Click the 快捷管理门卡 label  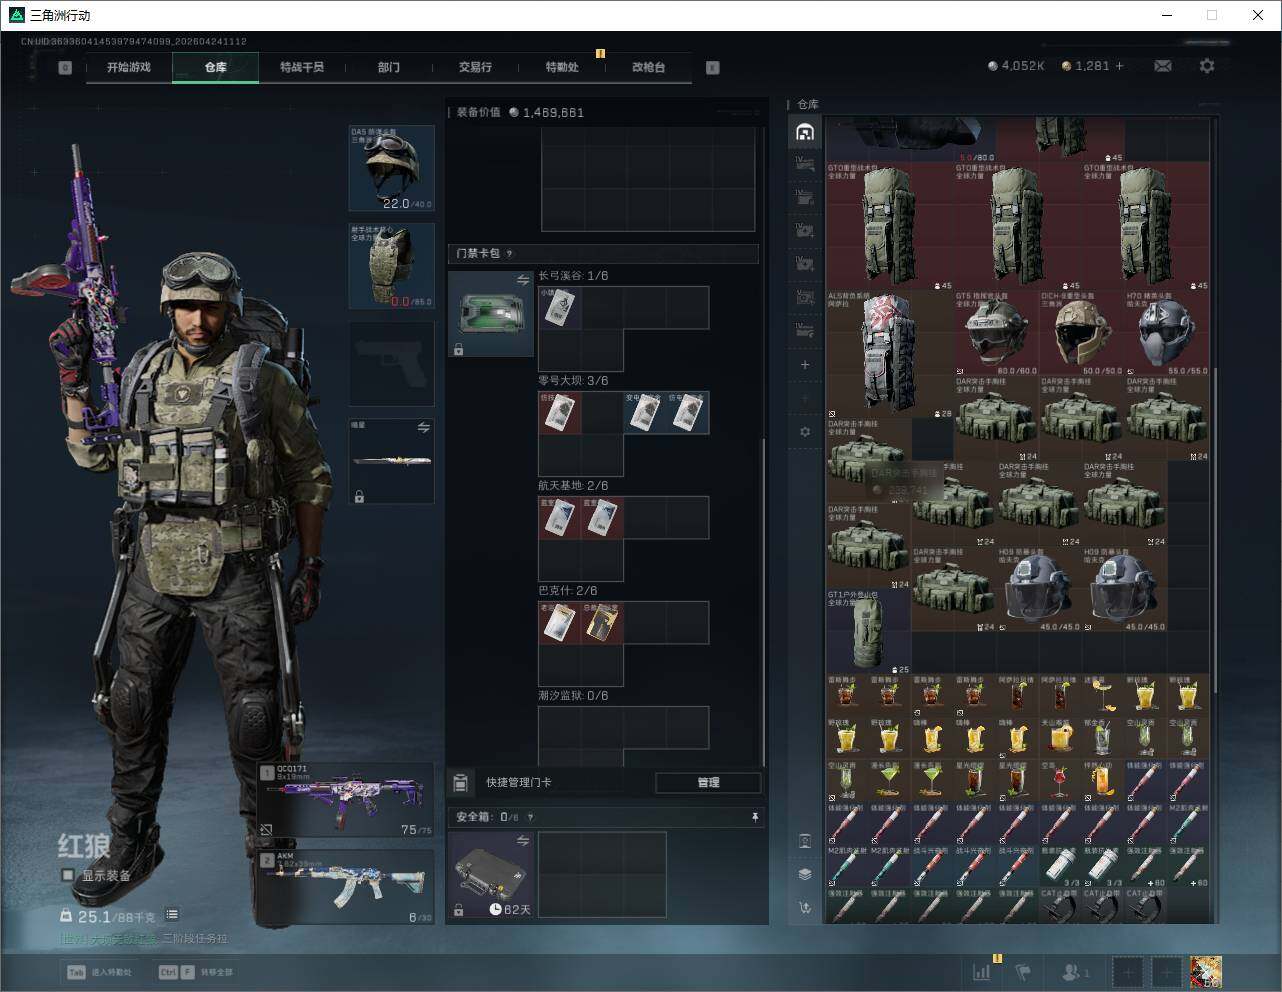click(x=518, y=782)
